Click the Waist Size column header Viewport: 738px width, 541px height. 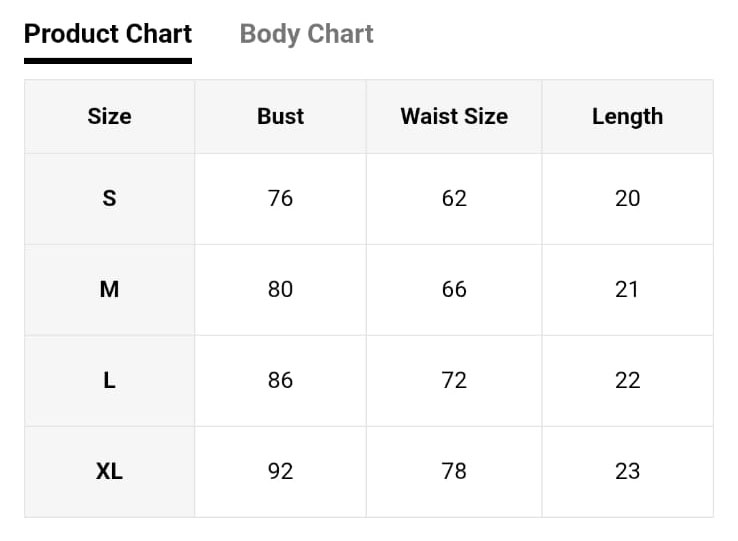click(x=454, y=116)
